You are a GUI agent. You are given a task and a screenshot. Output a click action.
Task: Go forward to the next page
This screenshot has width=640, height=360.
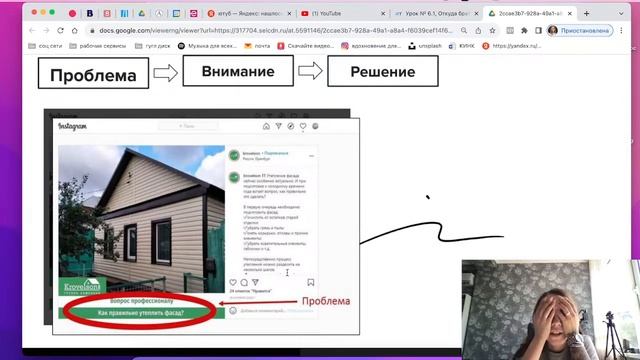46,30
